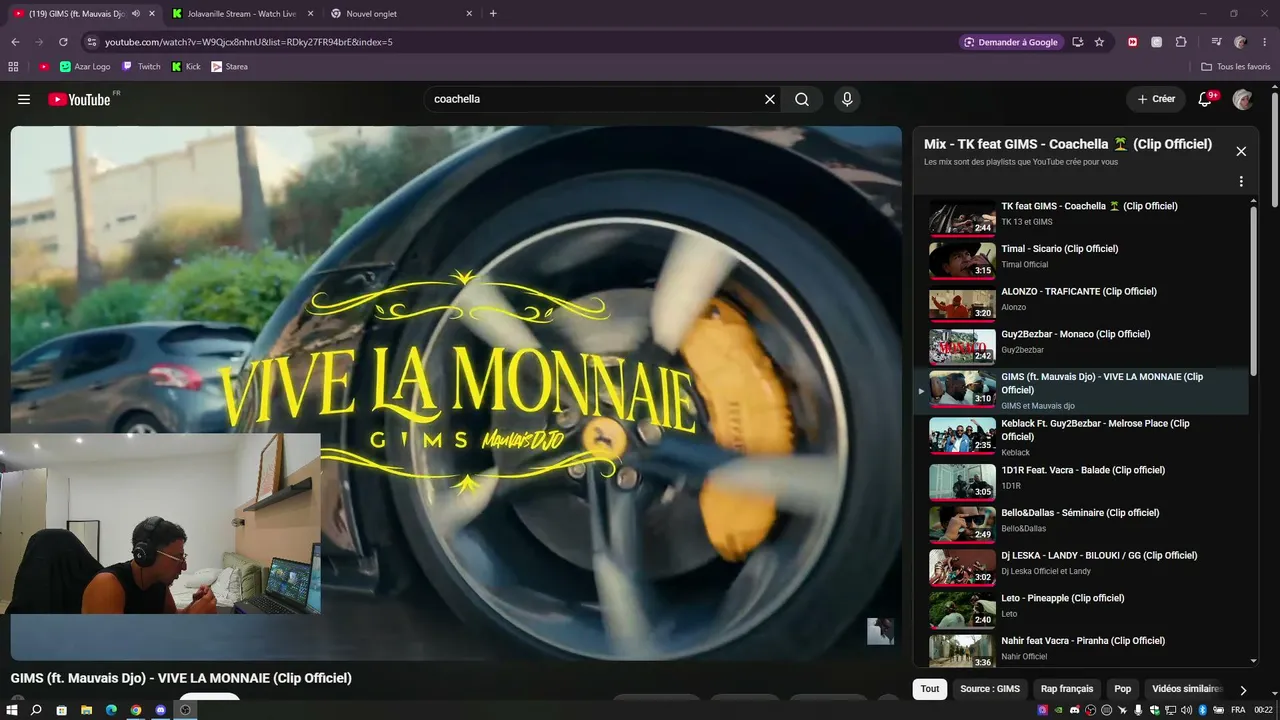Focus the YouTube search field

pos(595,99)
